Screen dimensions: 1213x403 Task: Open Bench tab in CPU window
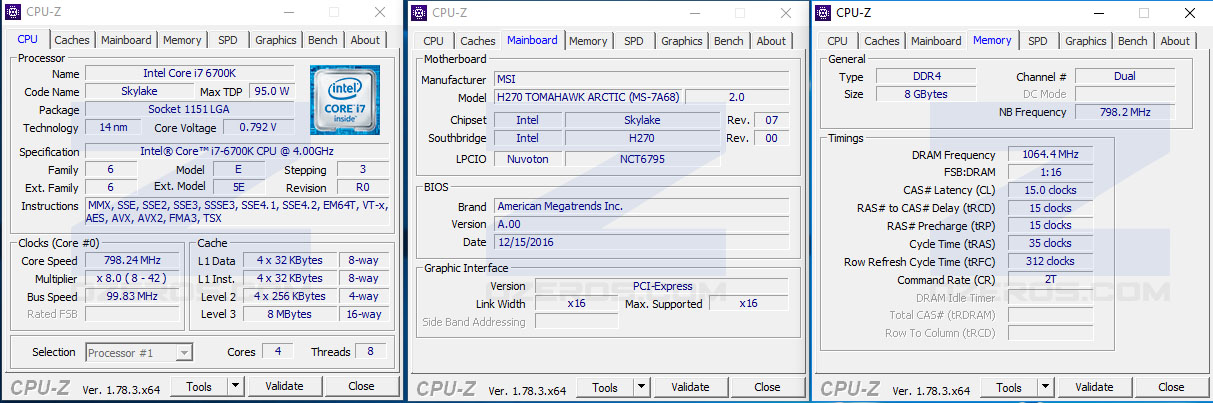[323, 40]
